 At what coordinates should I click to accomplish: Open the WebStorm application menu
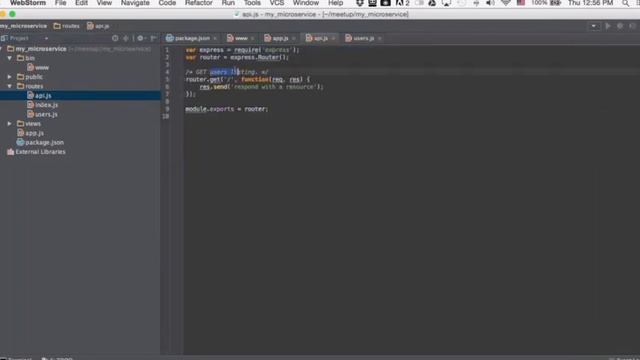click(x=28, y=3)
